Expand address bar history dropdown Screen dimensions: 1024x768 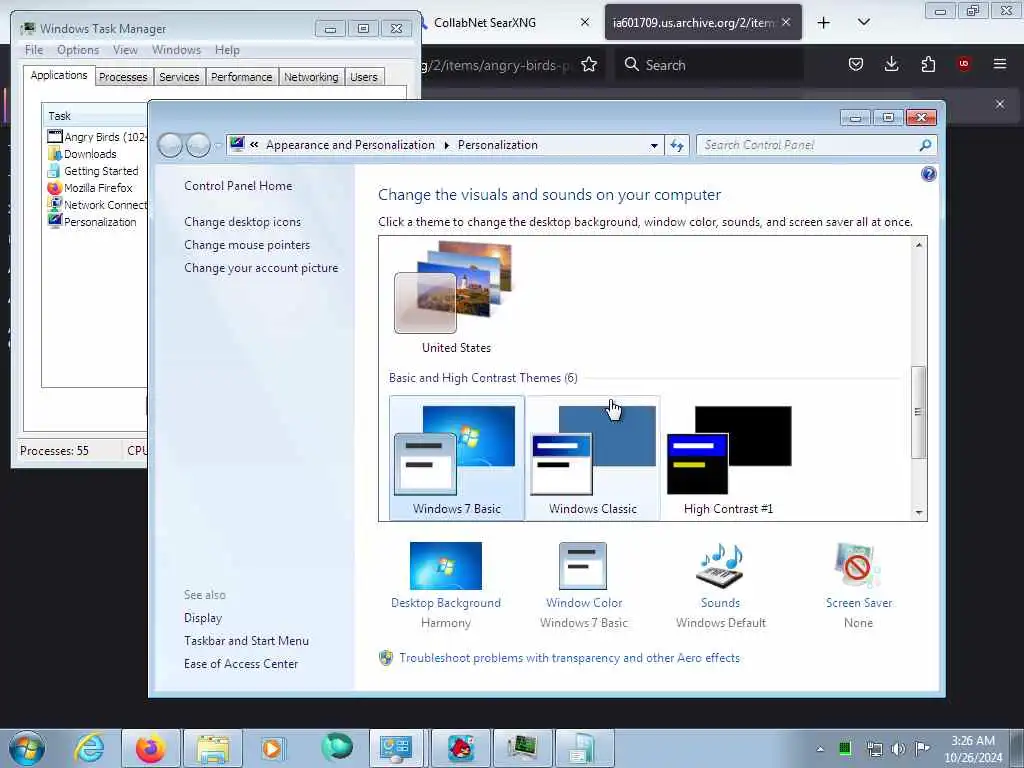pyautogui.click(x=654, y=146)
